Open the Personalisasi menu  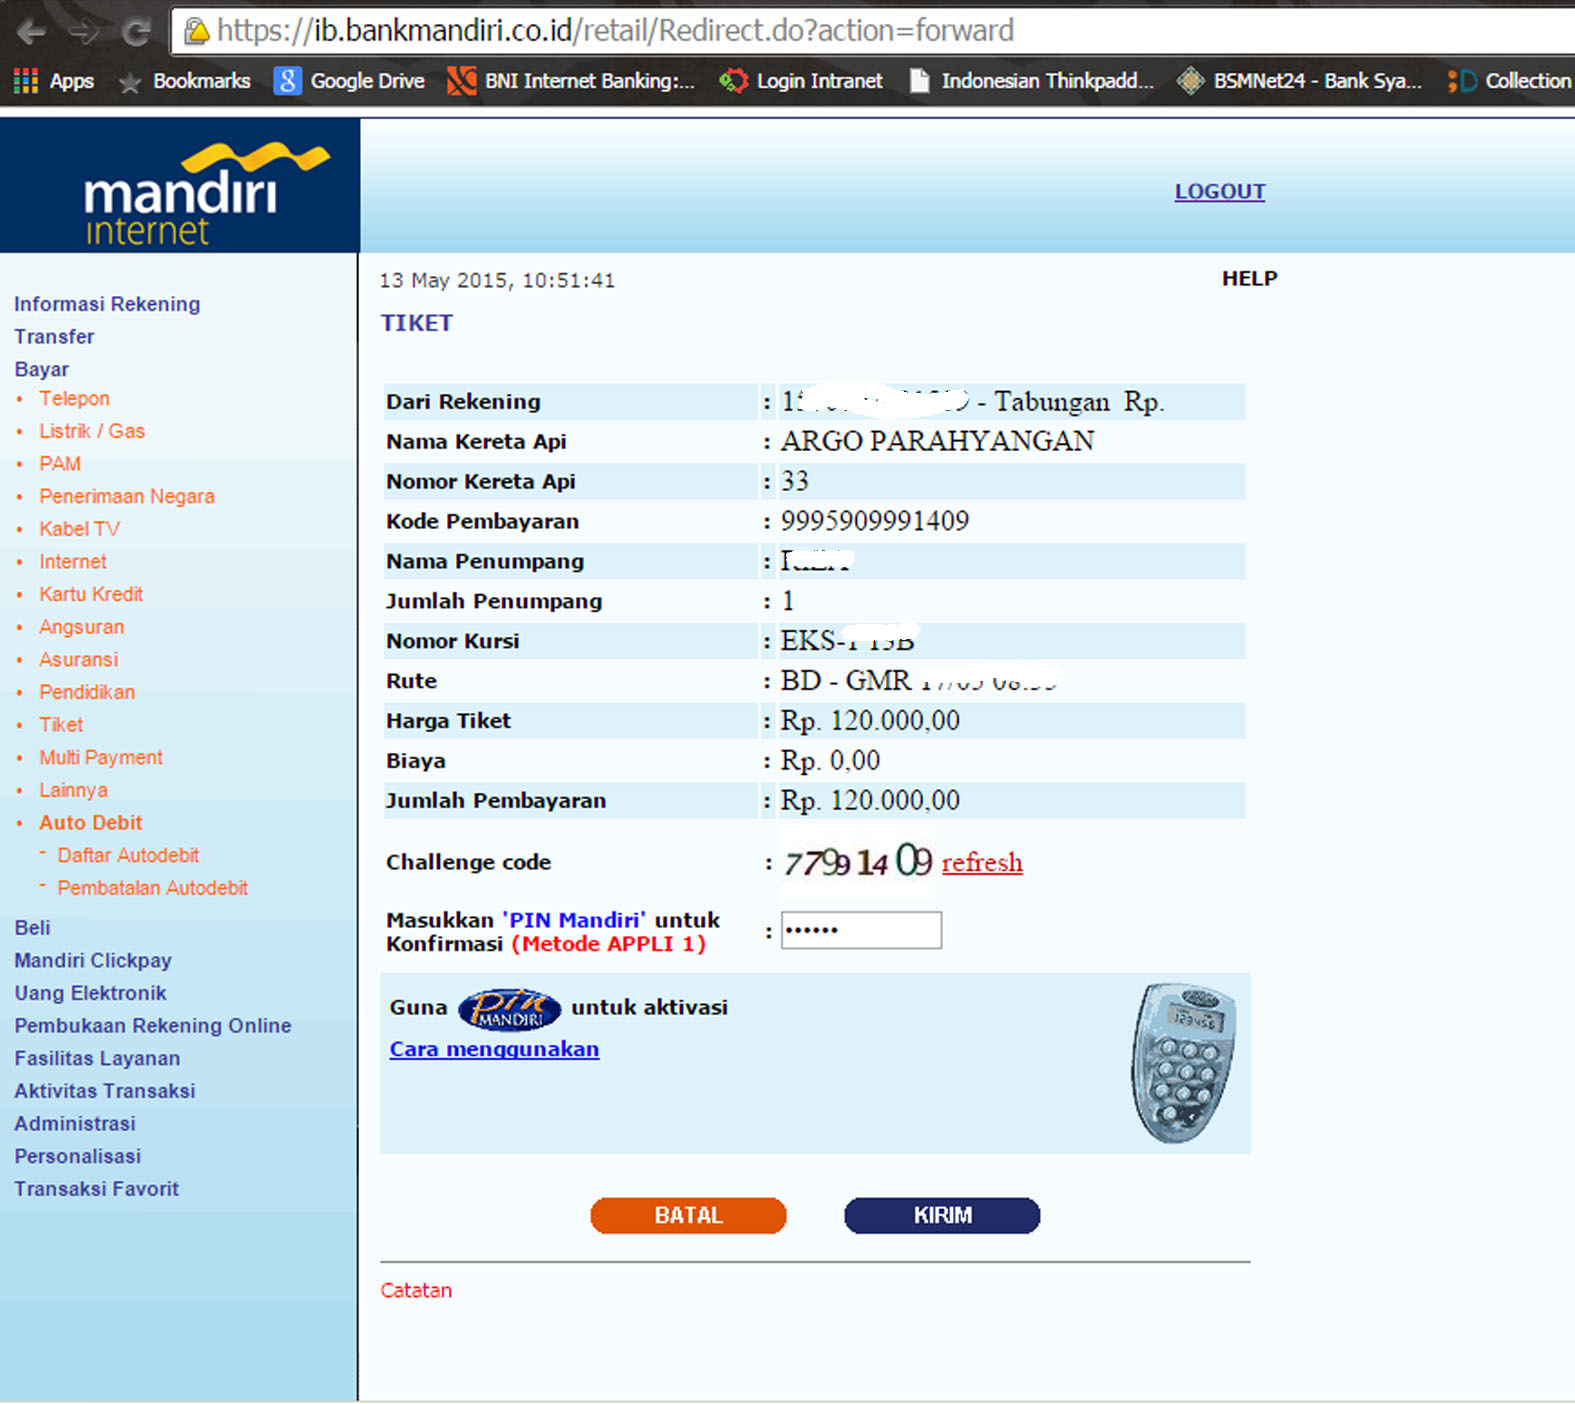[x=78, y=1157]
